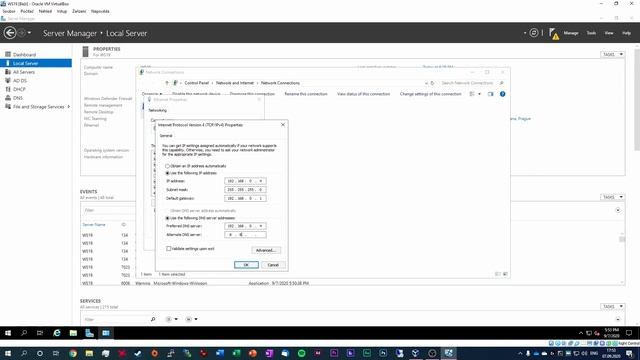Click the Subnet mask field
The height and width of the screenshot is (360, 640).
245,190
